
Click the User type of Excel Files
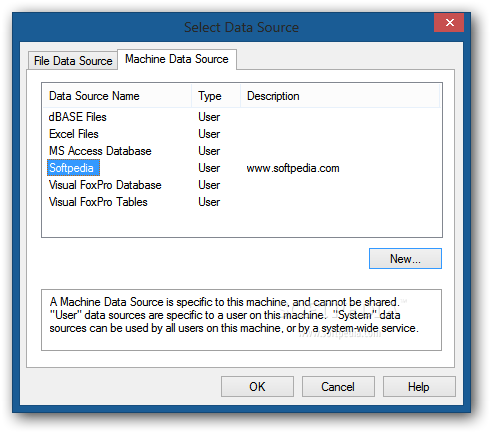209,134
